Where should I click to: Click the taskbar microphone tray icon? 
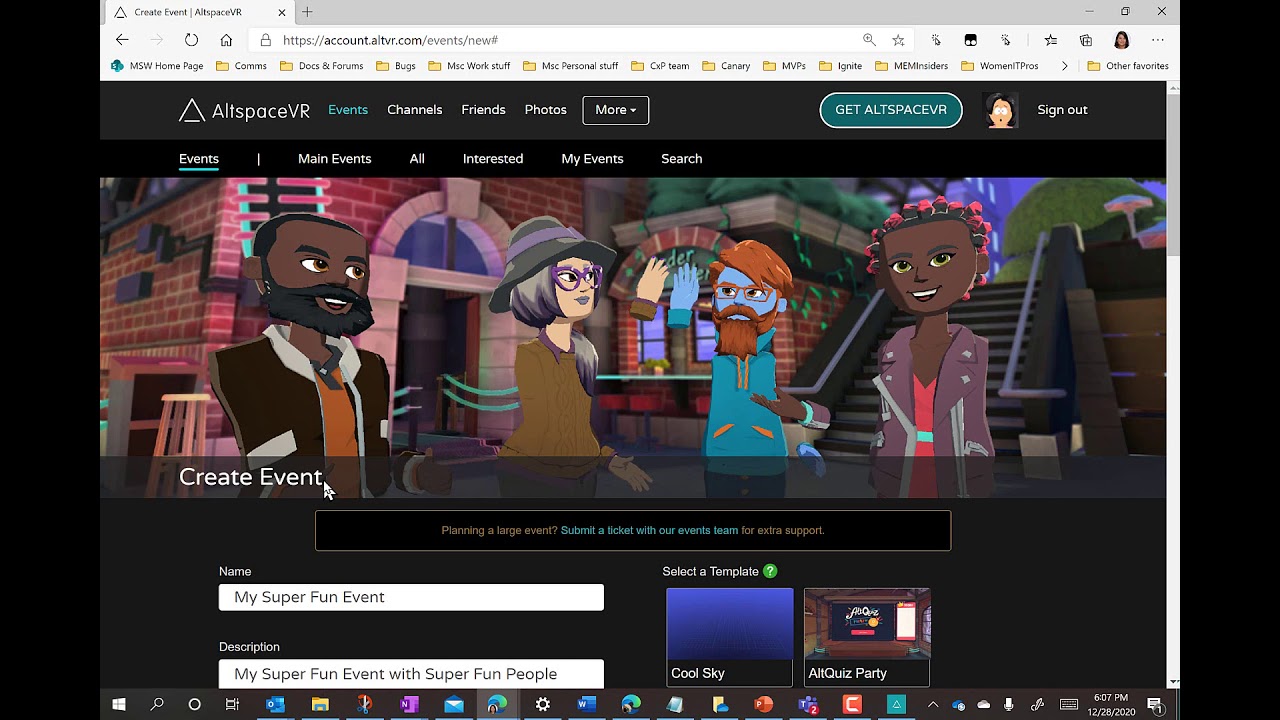pyautogui.click(x=1009, y=705)
